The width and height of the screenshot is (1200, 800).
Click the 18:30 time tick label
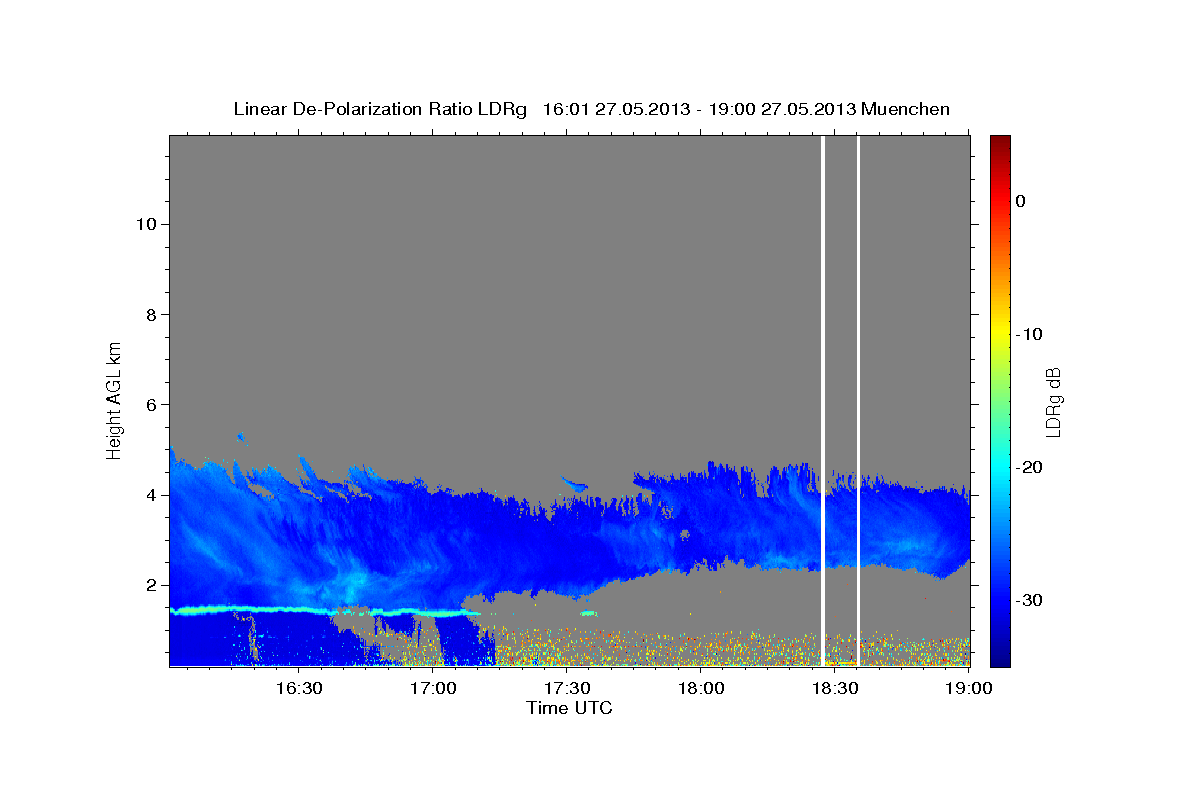point(835,688)
